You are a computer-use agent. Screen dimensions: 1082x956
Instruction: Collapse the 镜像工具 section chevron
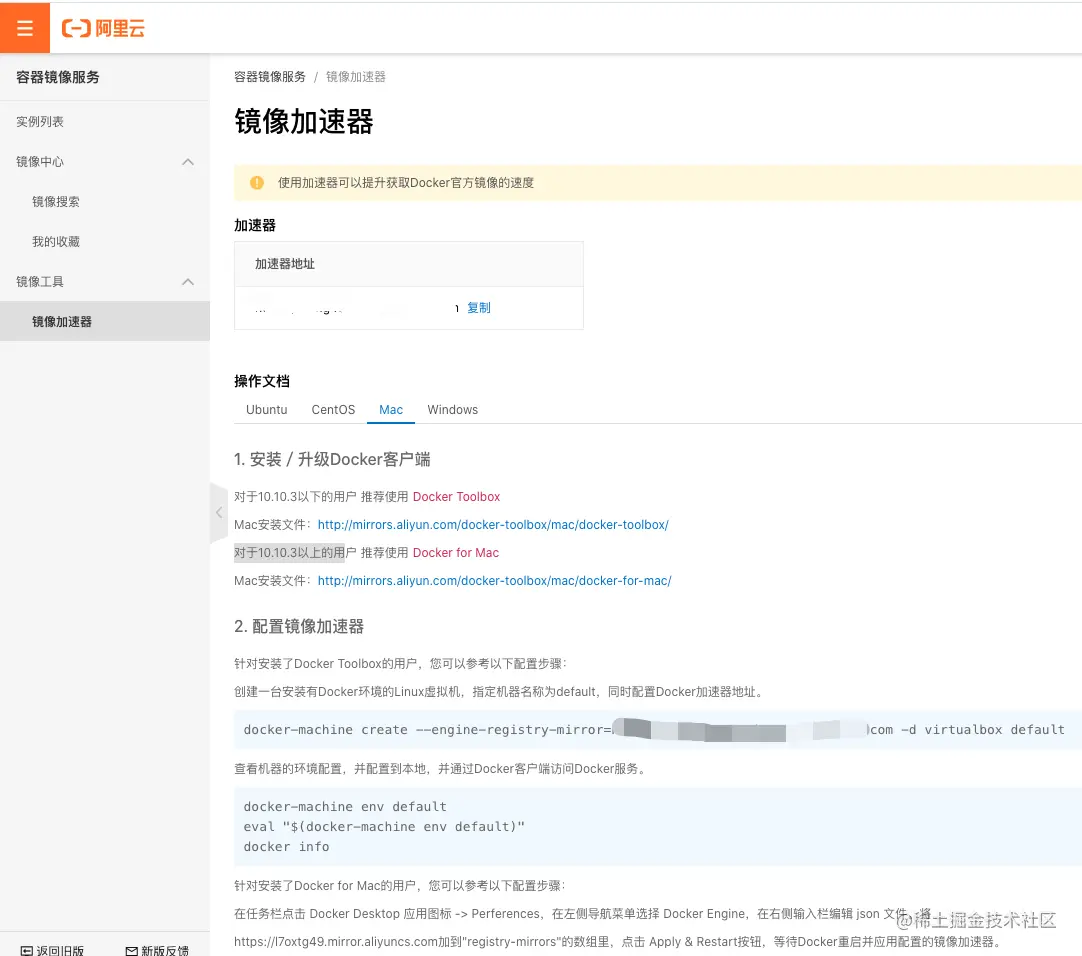pos(187,281)
